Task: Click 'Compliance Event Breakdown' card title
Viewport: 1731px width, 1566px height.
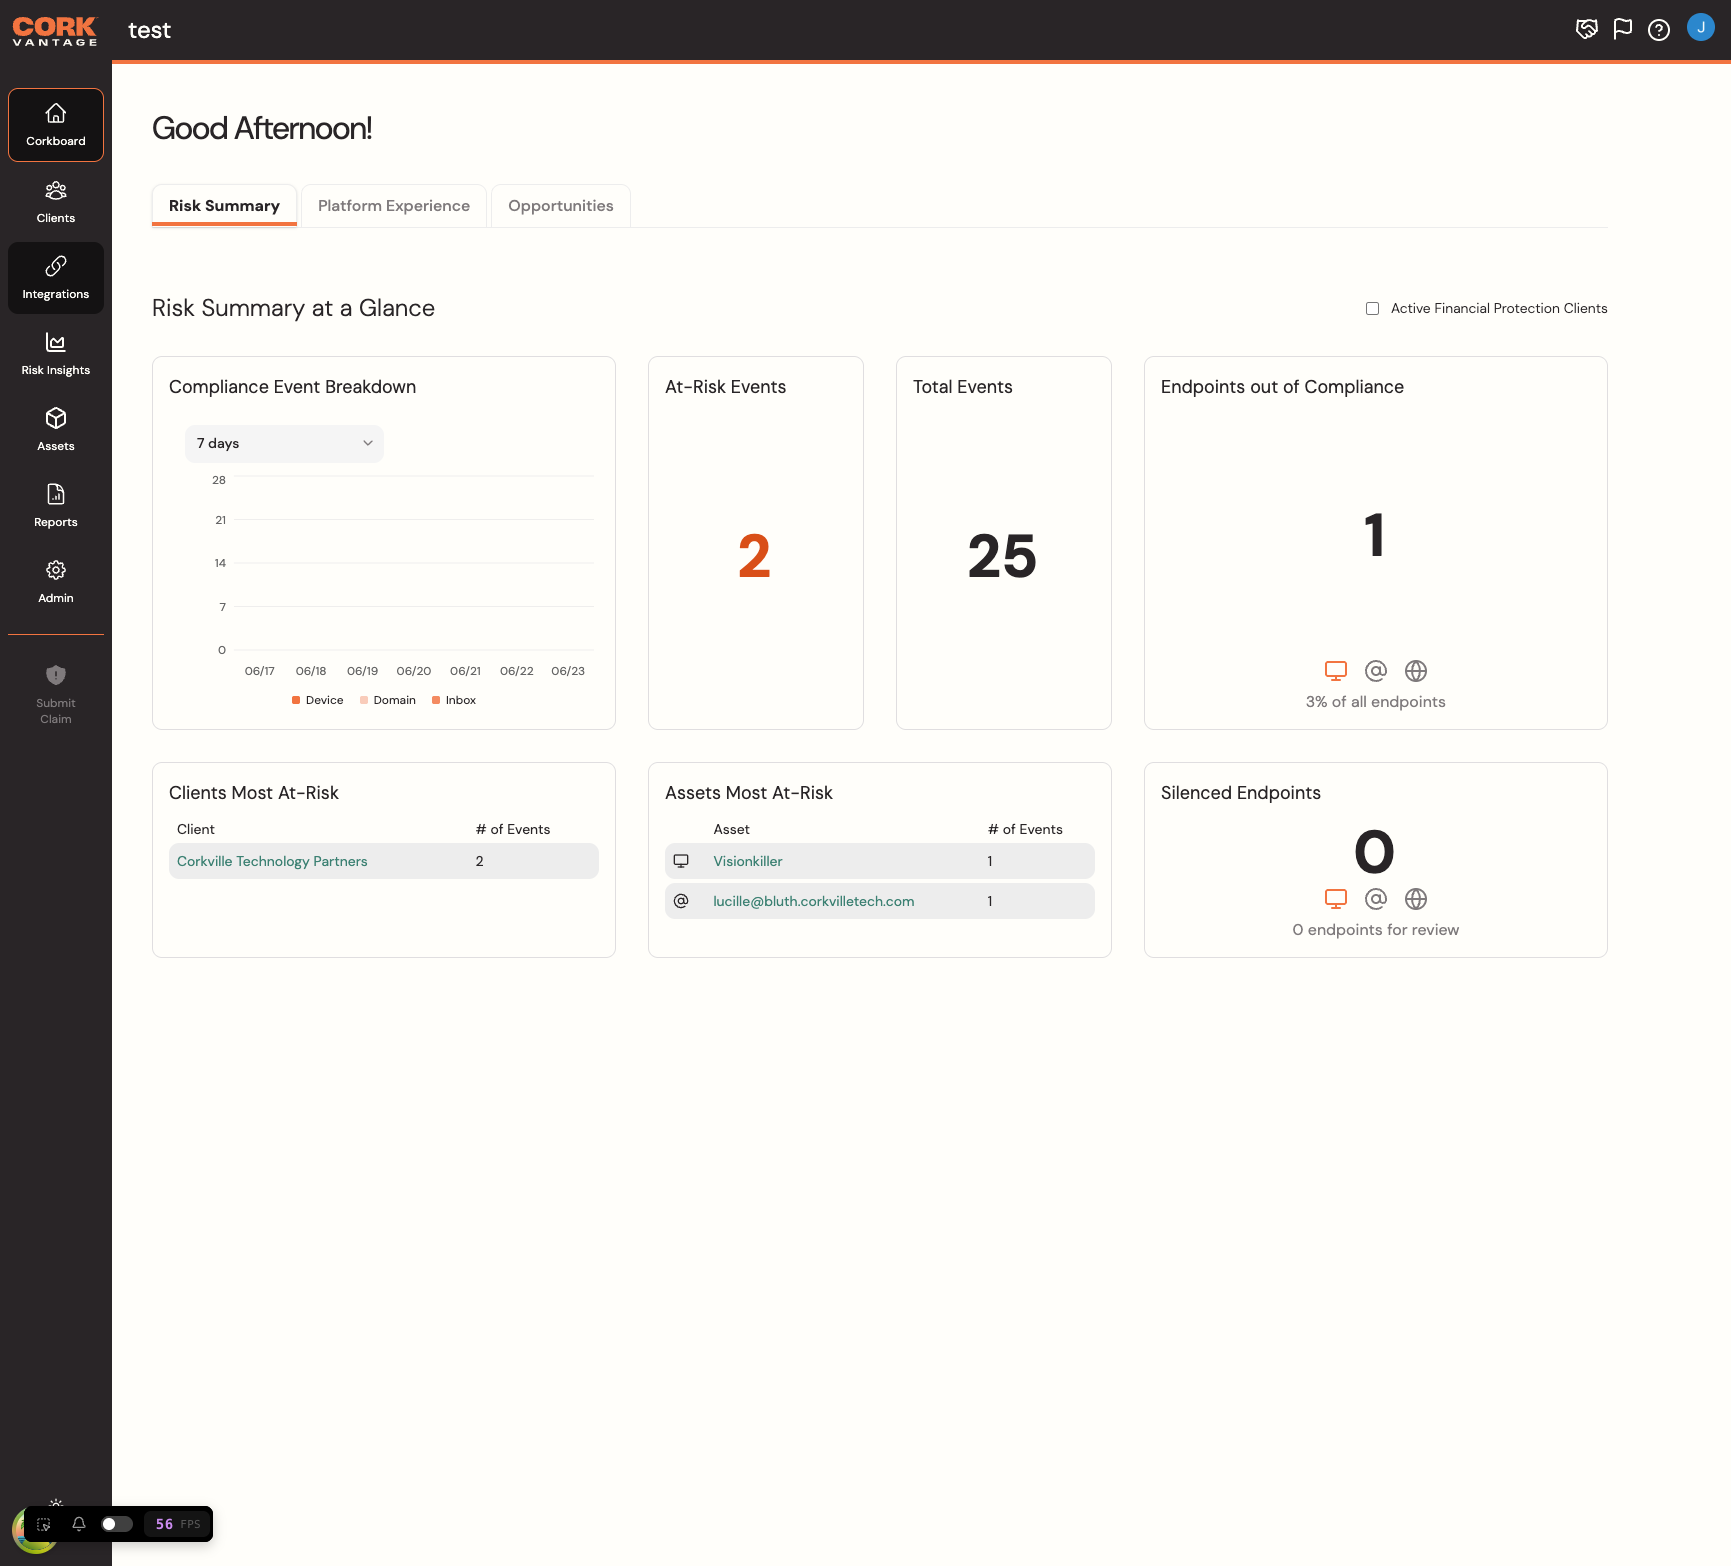Action: click(293, 387)
